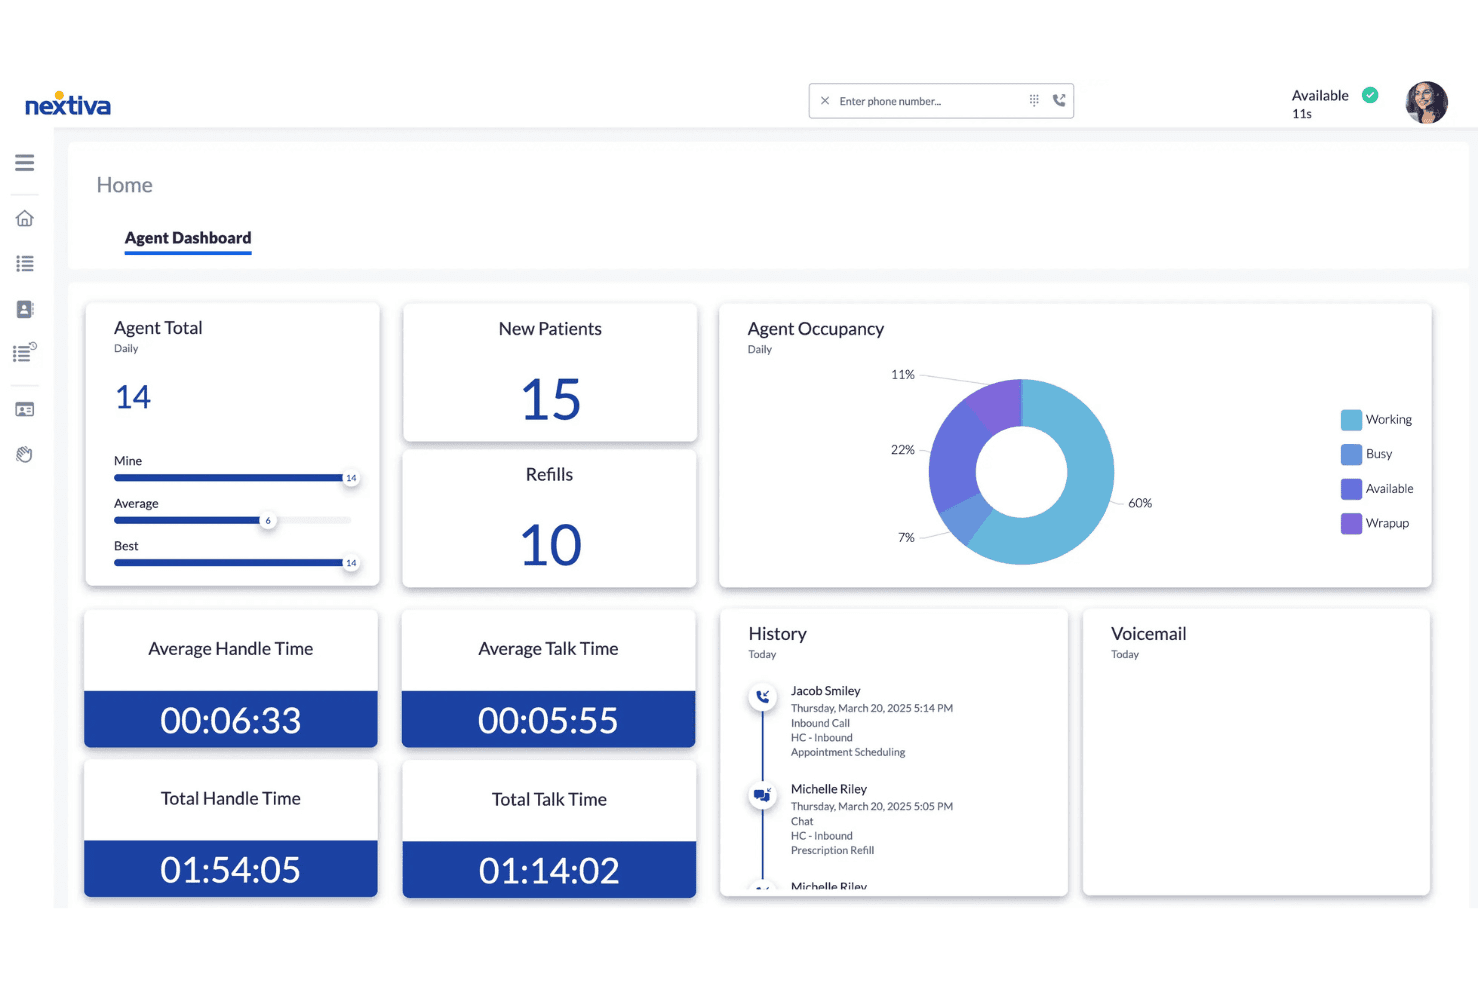
Task: Click the Working legend swatch
Action: point(1351,420)
